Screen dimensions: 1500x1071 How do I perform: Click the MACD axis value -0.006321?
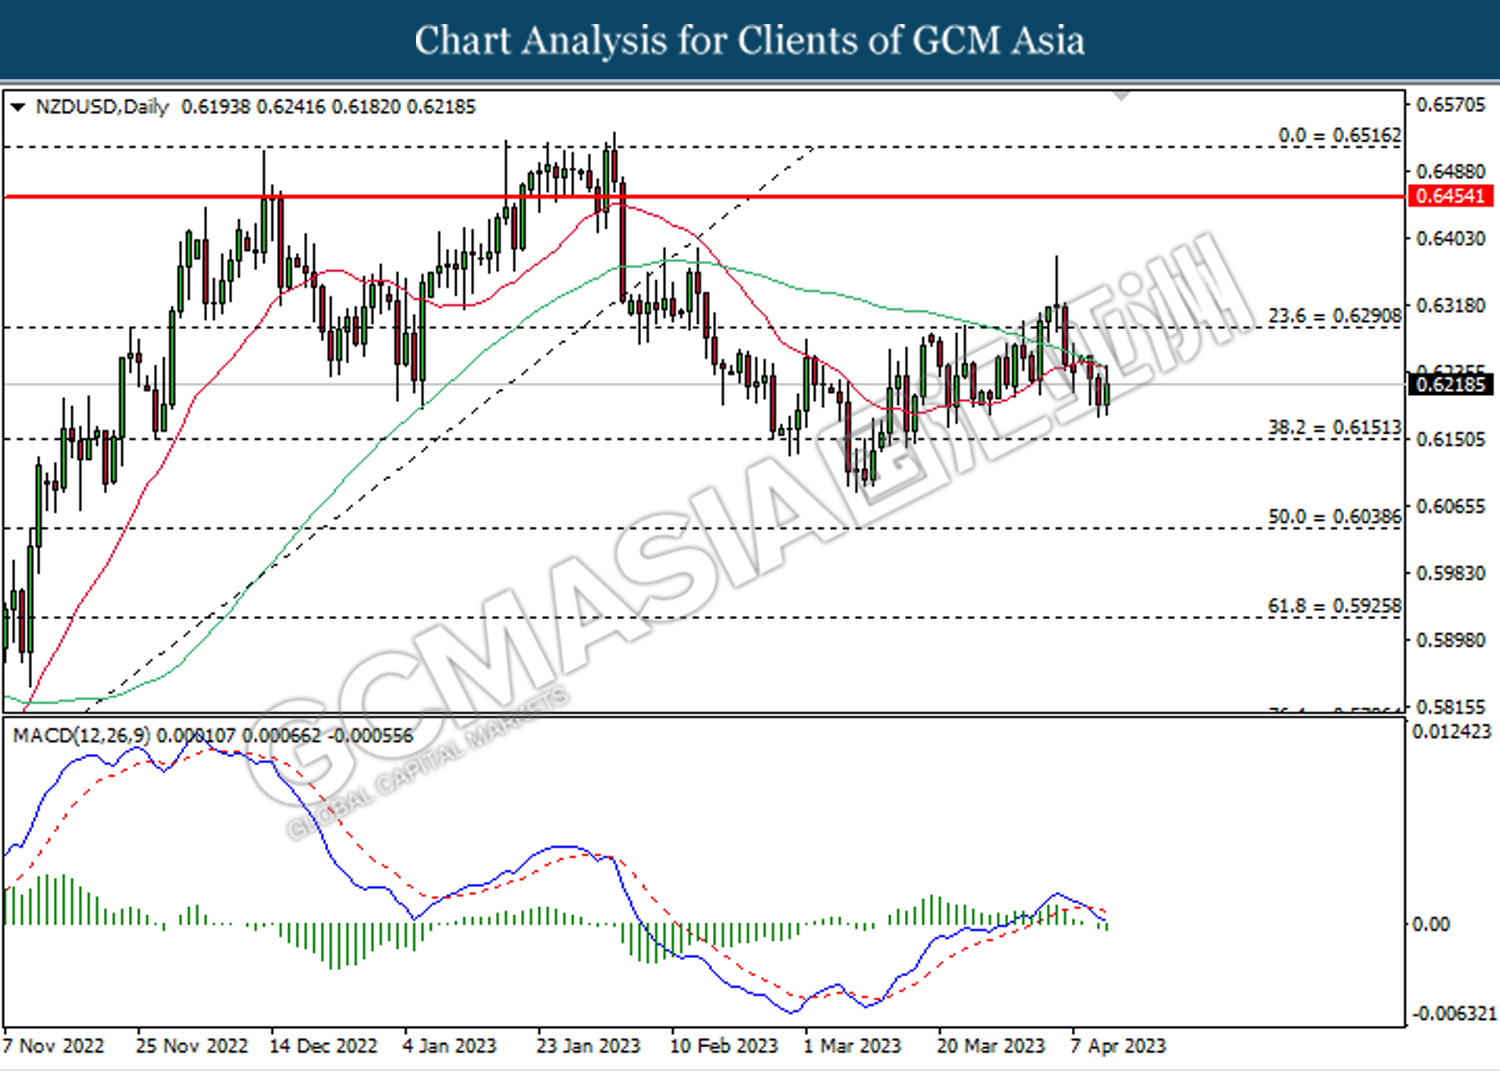coord(1454,1014)
